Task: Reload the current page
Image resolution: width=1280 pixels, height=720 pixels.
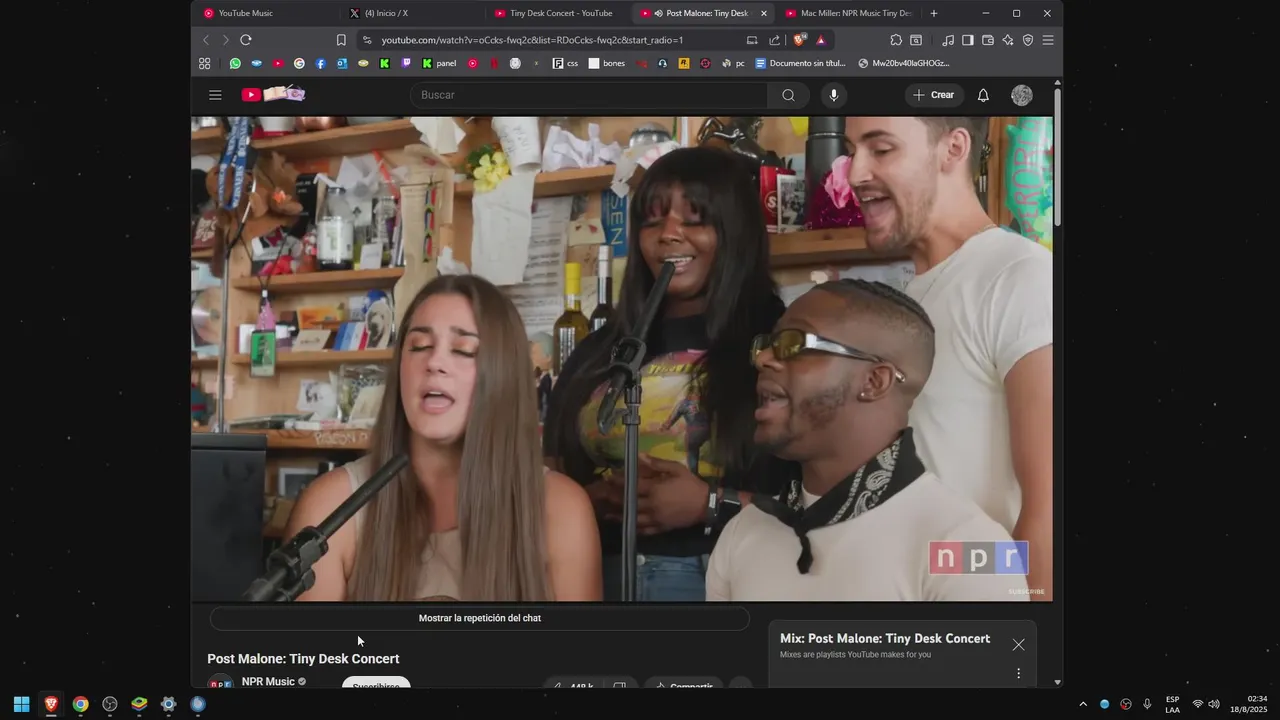Action: click(246, 40)
